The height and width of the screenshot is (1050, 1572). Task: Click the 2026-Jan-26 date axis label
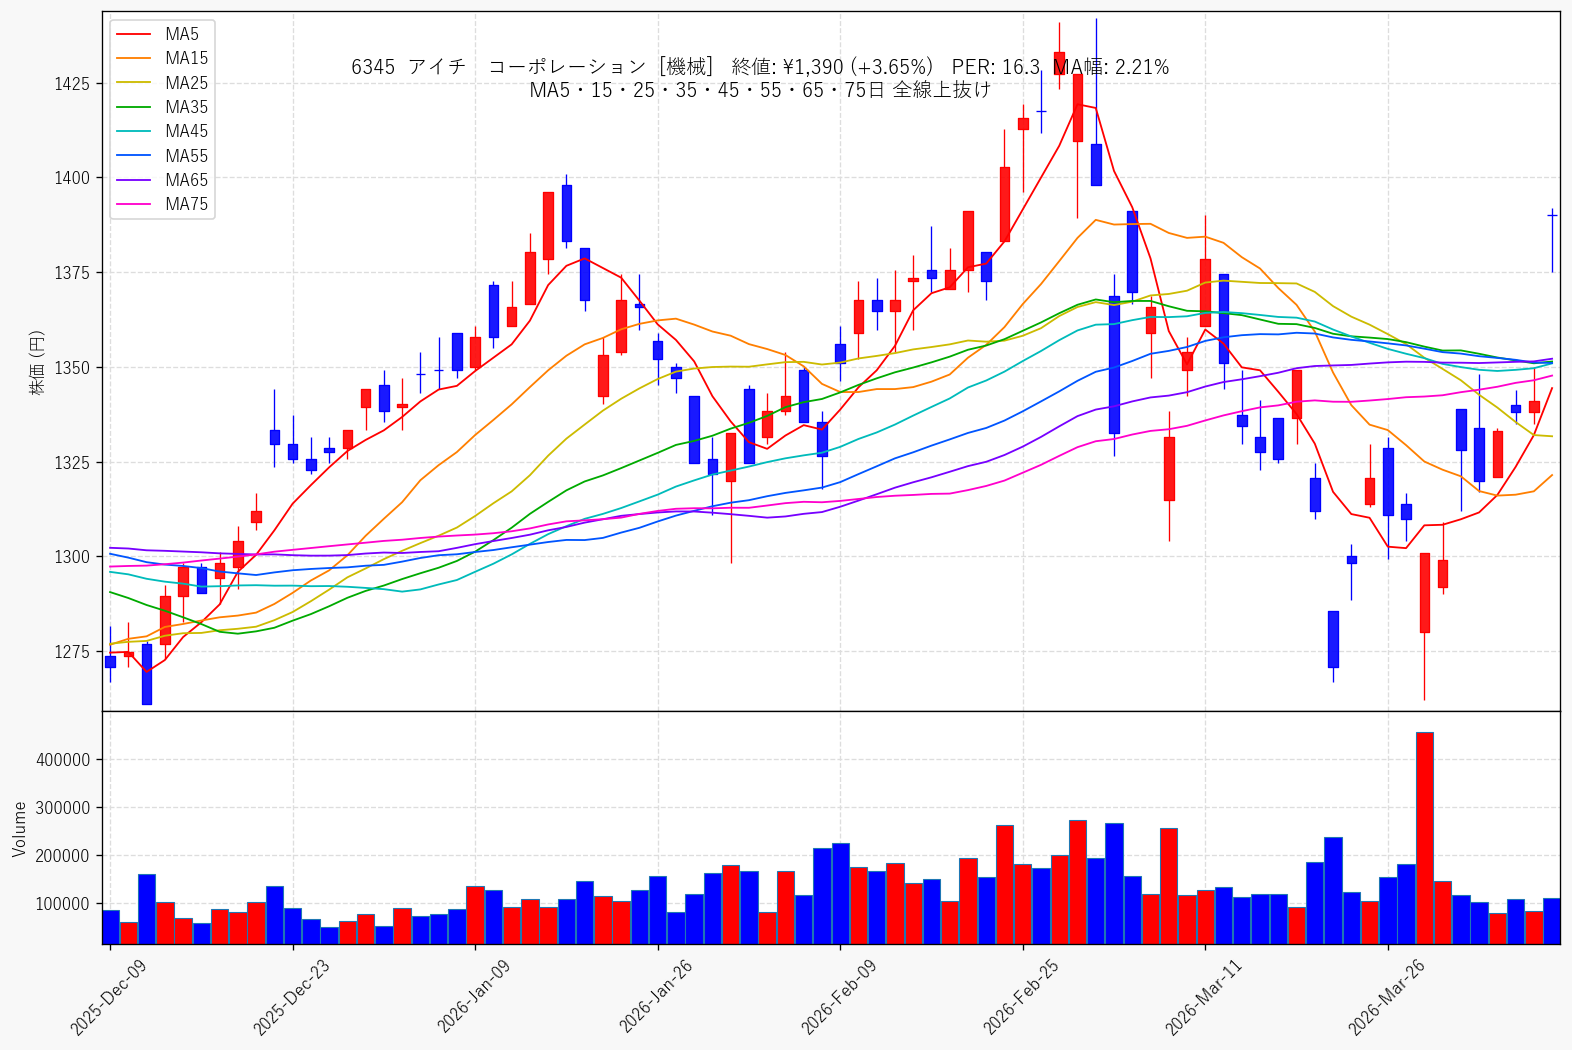657,996
